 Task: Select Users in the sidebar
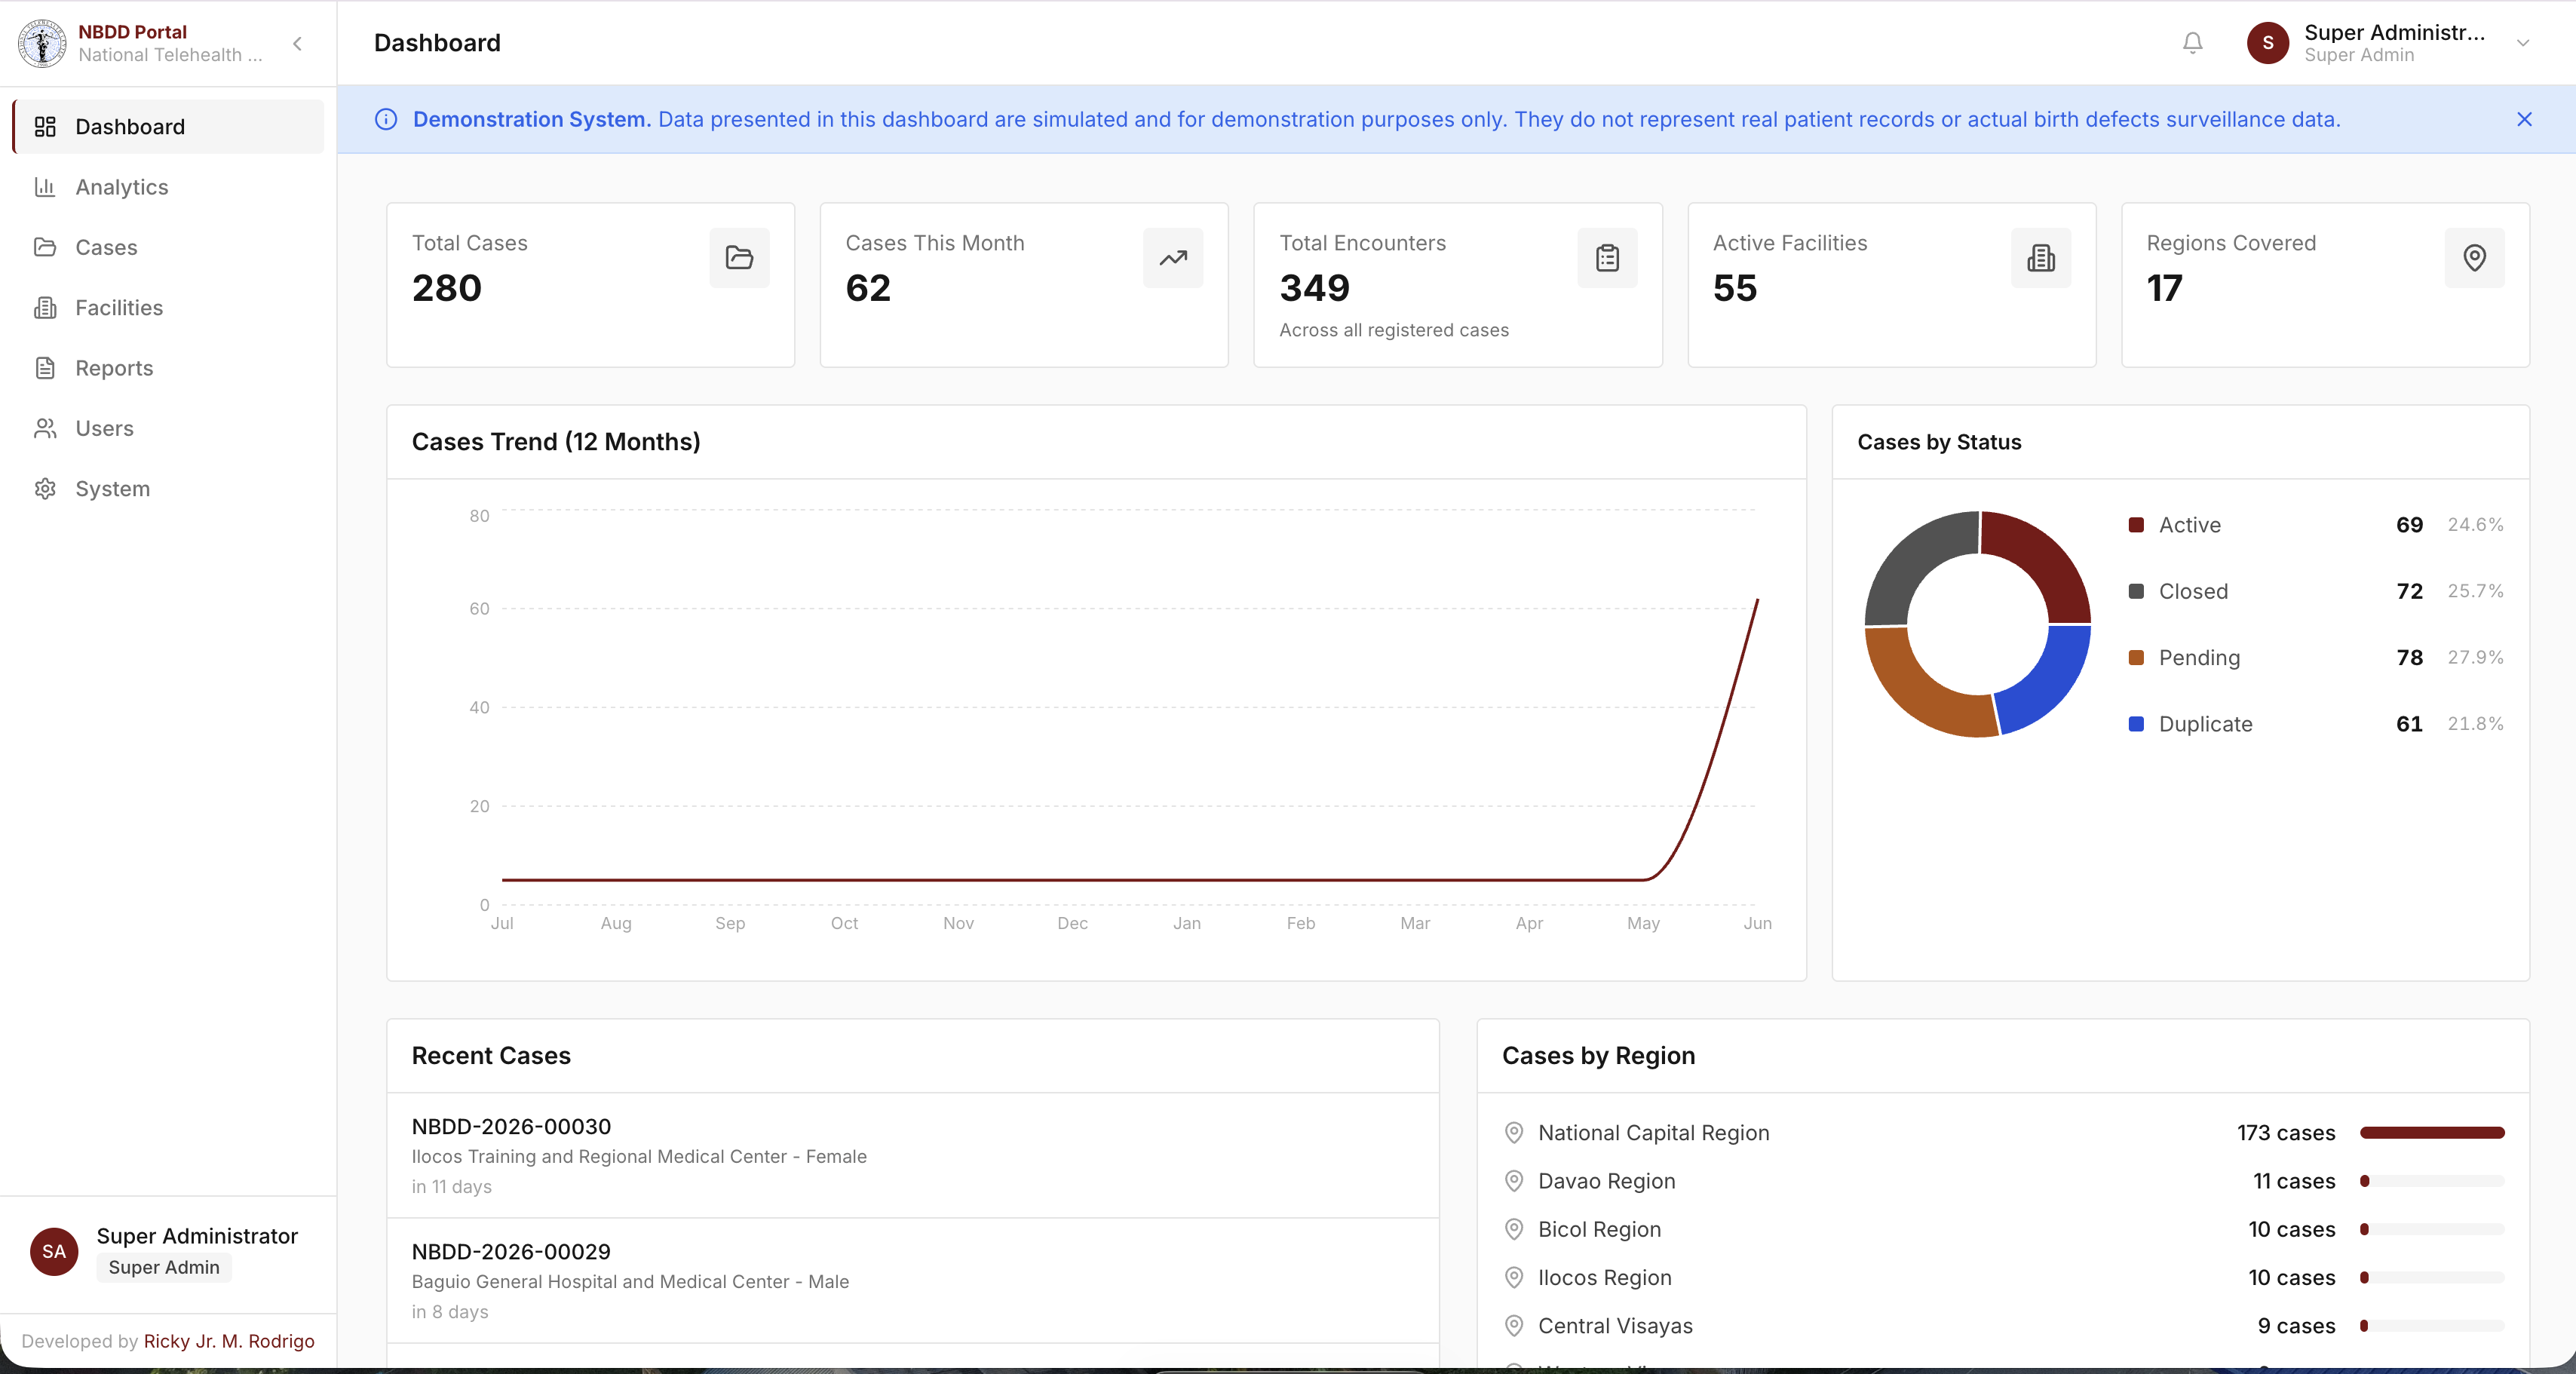tap(168, 428)
